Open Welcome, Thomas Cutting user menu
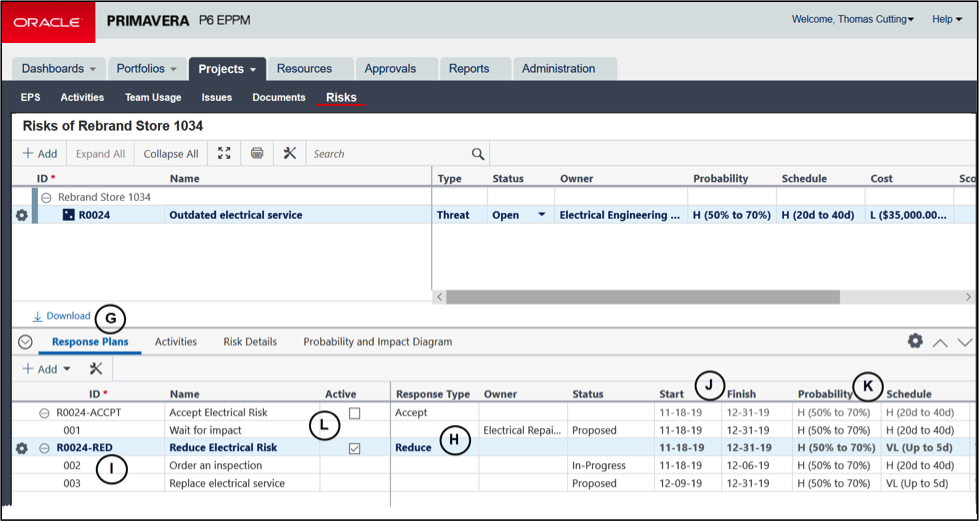 tap(852, 19)
